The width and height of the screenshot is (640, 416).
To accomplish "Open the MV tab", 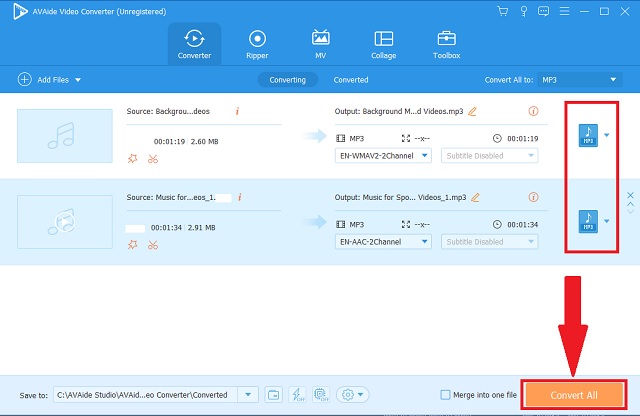I will pos(320,44).
